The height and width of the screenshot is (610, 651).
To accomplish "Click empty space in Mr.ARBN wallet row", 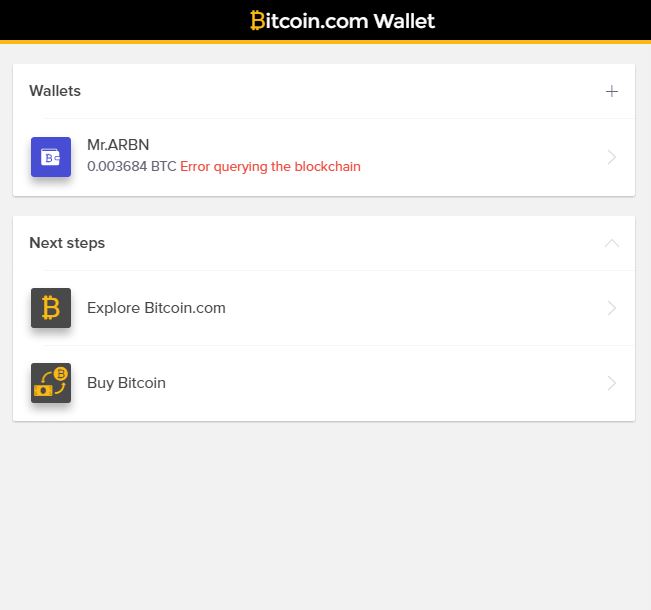I will click(x=477, y=157).
